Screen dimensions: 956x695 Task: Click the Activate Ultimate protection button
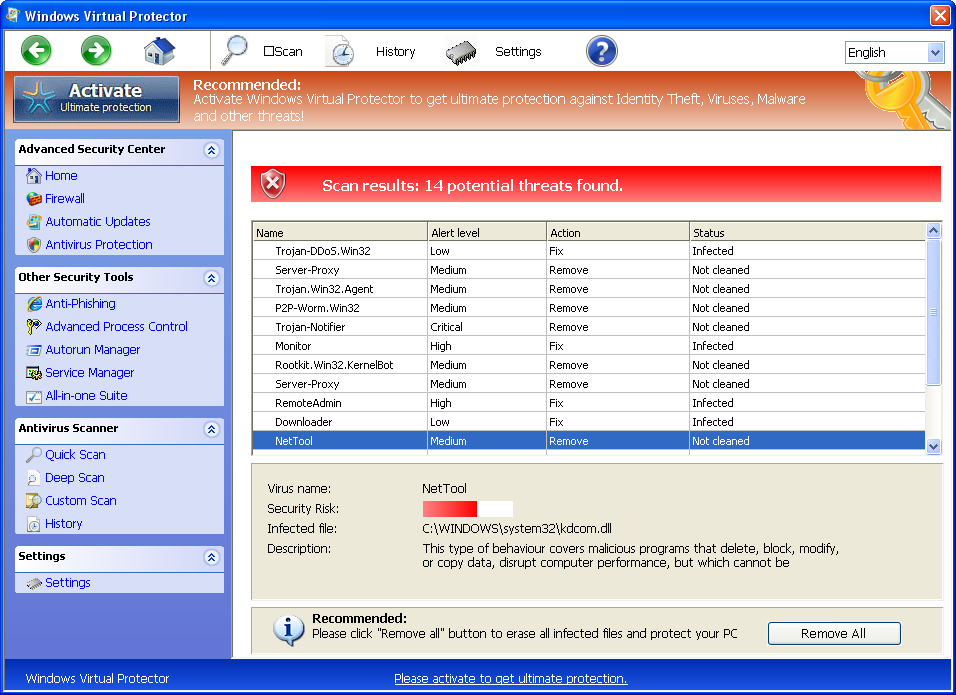click(97, 99)
